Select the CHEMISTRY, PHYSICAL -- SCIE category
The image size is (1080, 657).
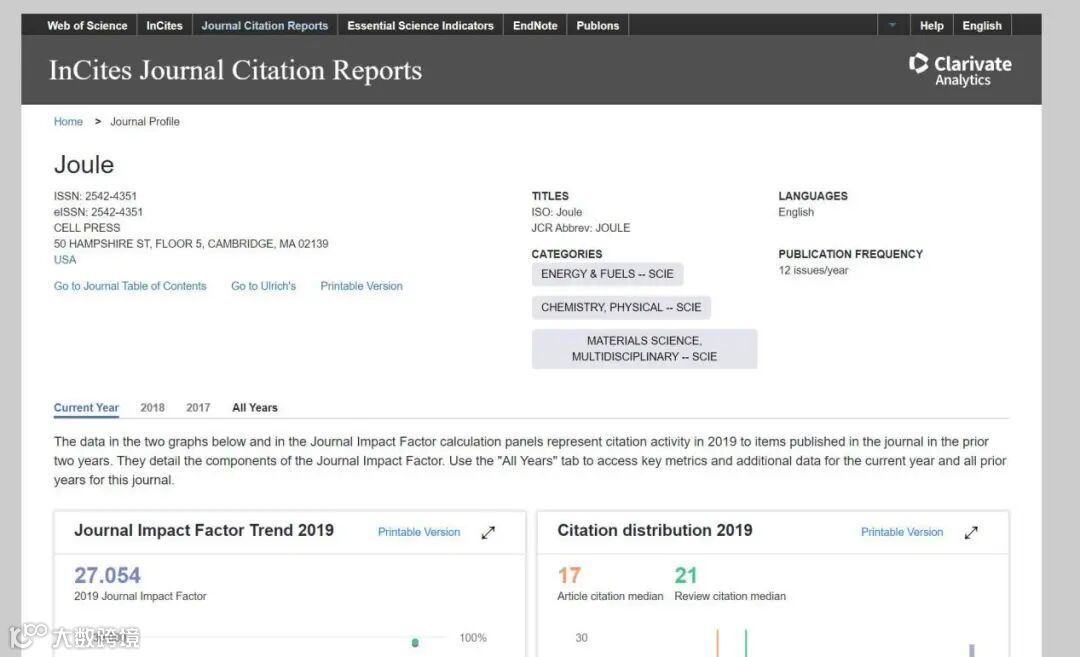coord(621,307)
